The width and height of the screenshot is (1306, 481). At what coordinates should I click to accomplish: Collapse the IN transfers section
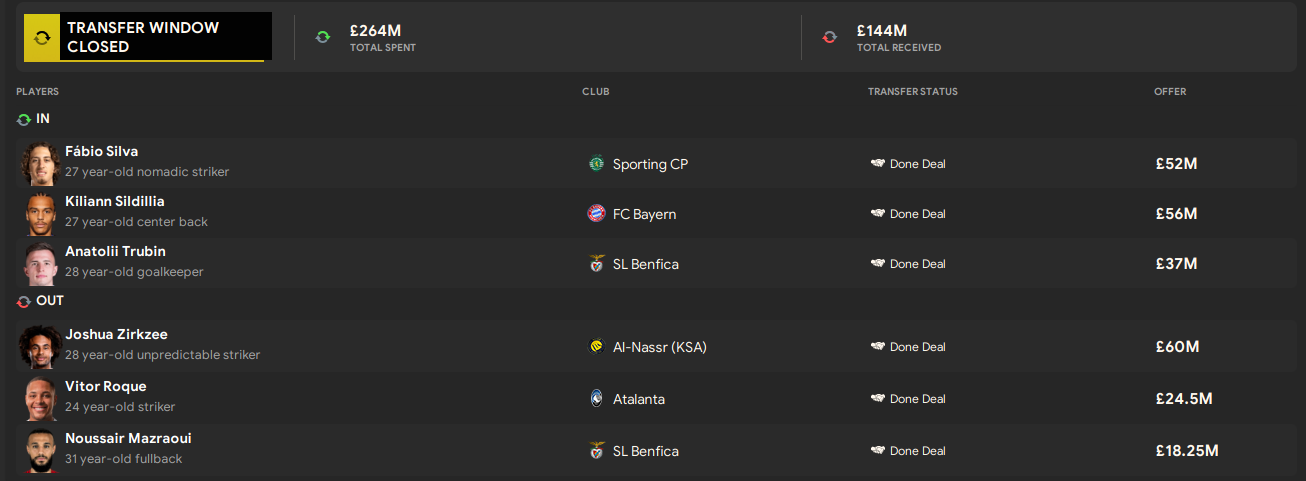point(24,119)
